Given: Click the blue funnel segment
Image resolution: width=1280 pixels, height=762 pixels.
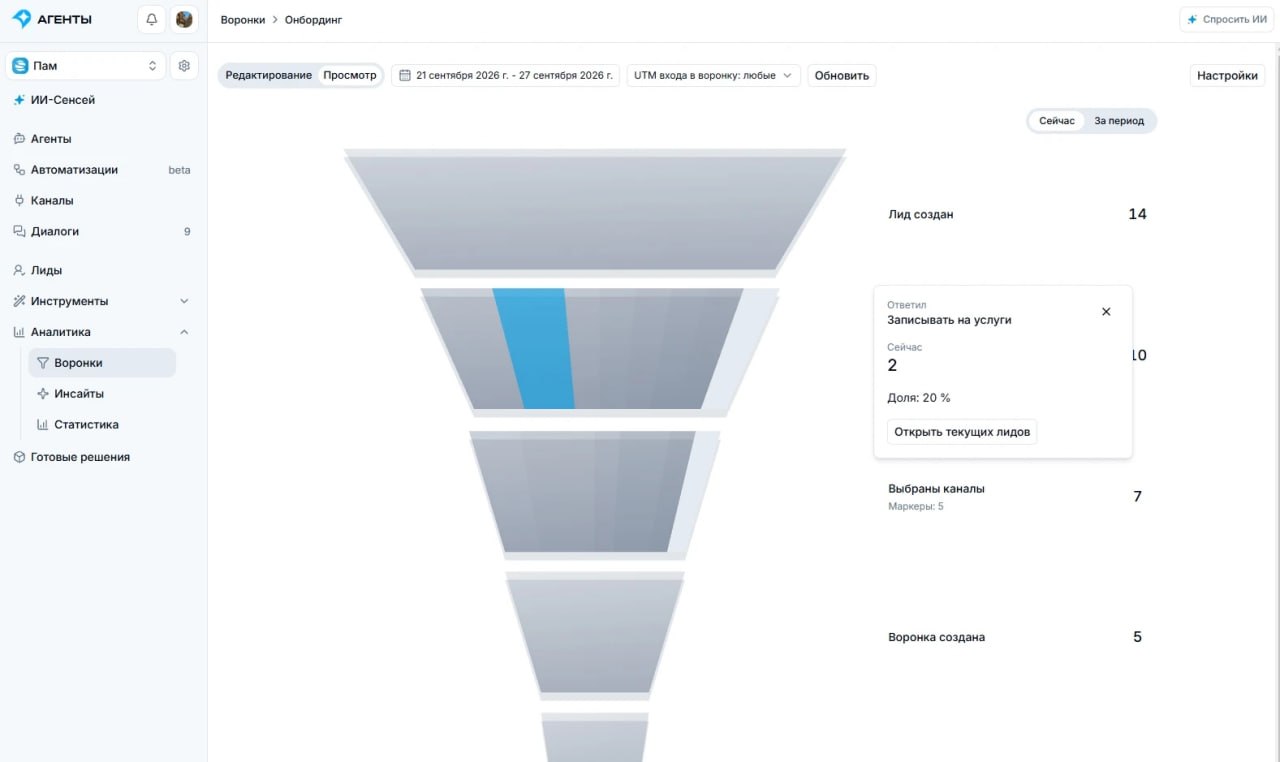Looking at the screenshot, I should tap(534, 348).
